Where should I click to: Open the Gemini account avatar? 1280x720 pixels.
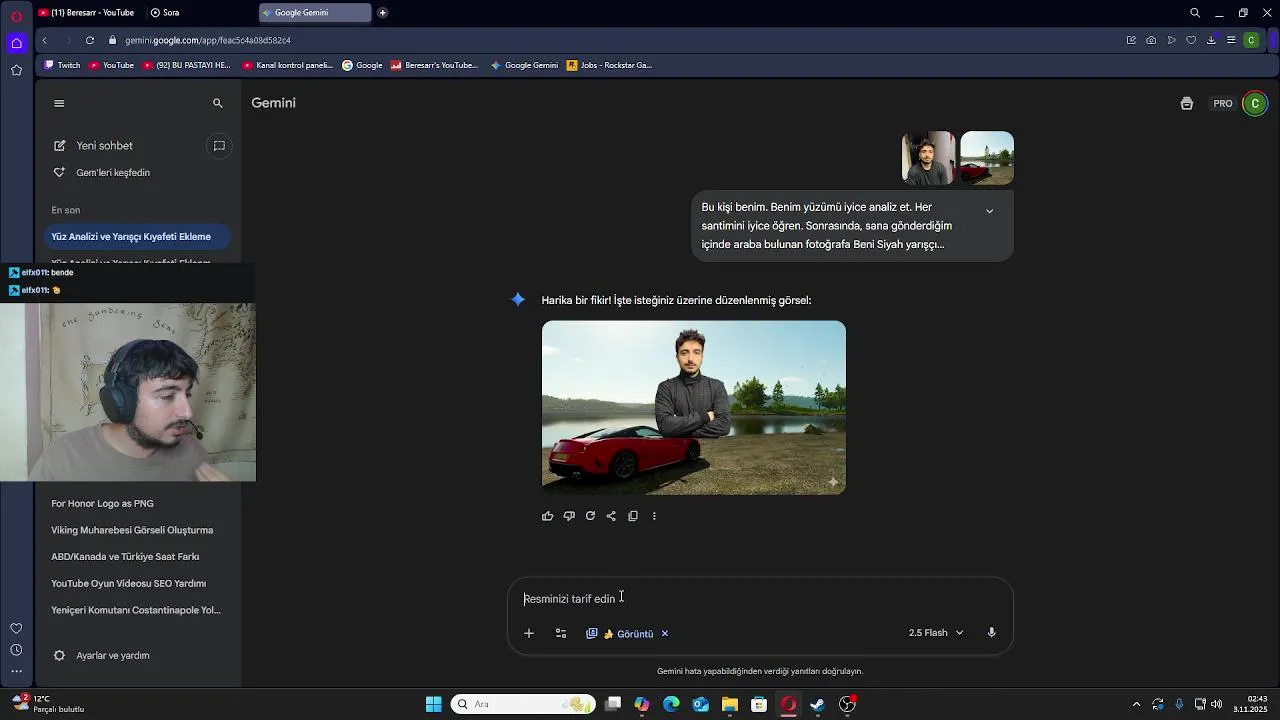1254,104
